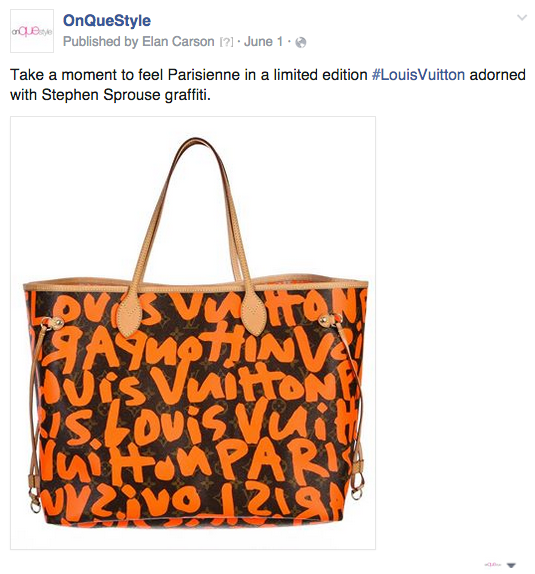535x574 pixels.
Task: Open the Louis Vuitton graffiti bag photo
Action: 193,333
